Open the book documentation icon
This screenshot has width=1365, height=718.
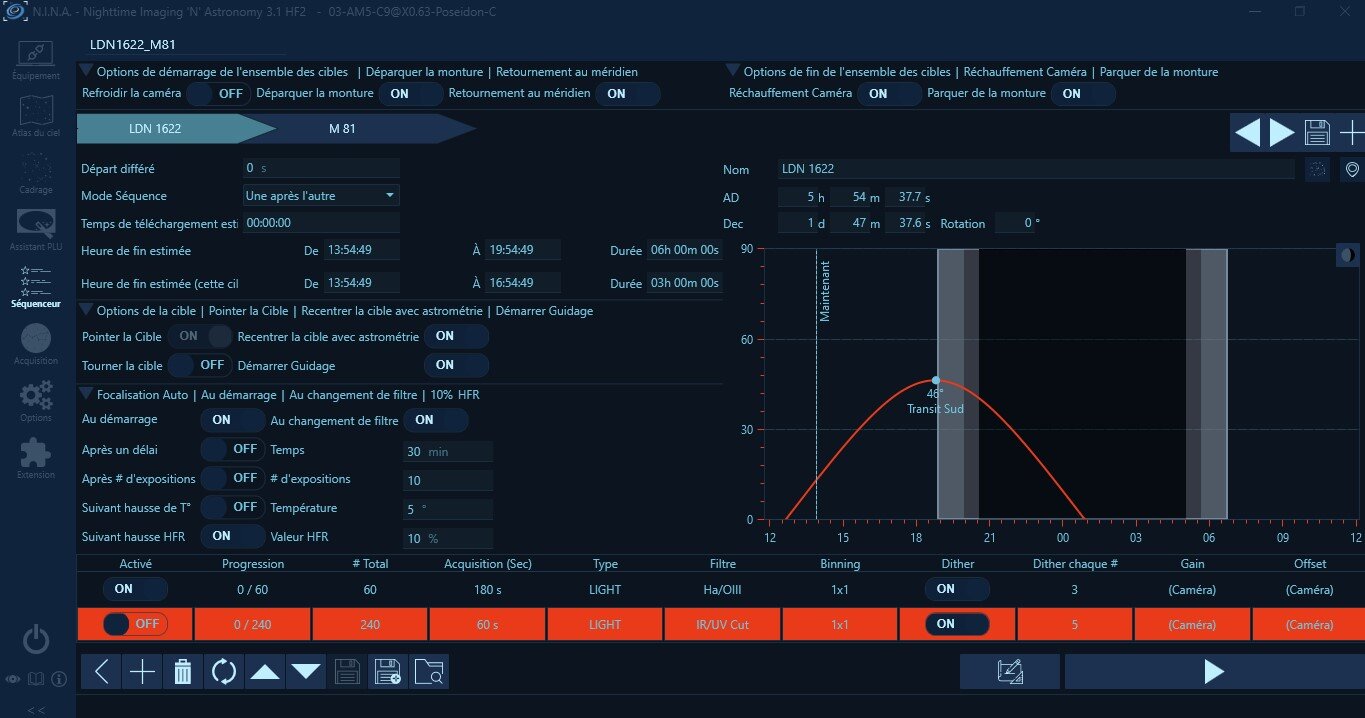[x=36, y=679]
